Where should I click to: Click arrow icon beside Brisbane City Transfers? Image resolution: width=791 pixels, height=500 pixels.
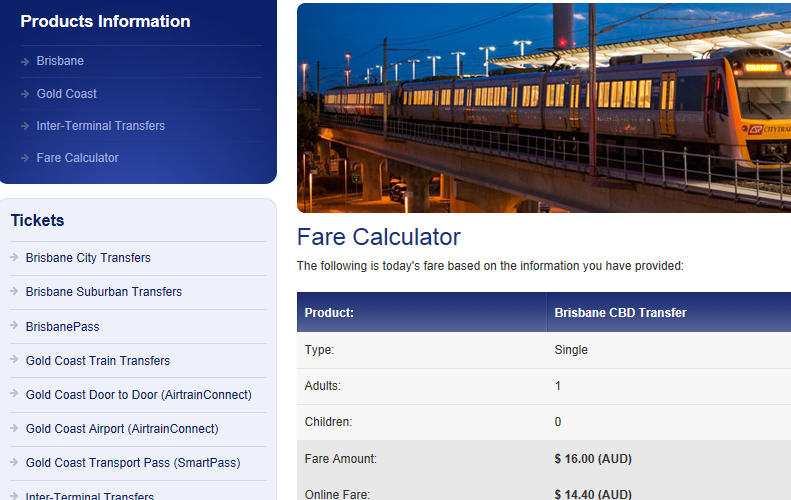14,257
